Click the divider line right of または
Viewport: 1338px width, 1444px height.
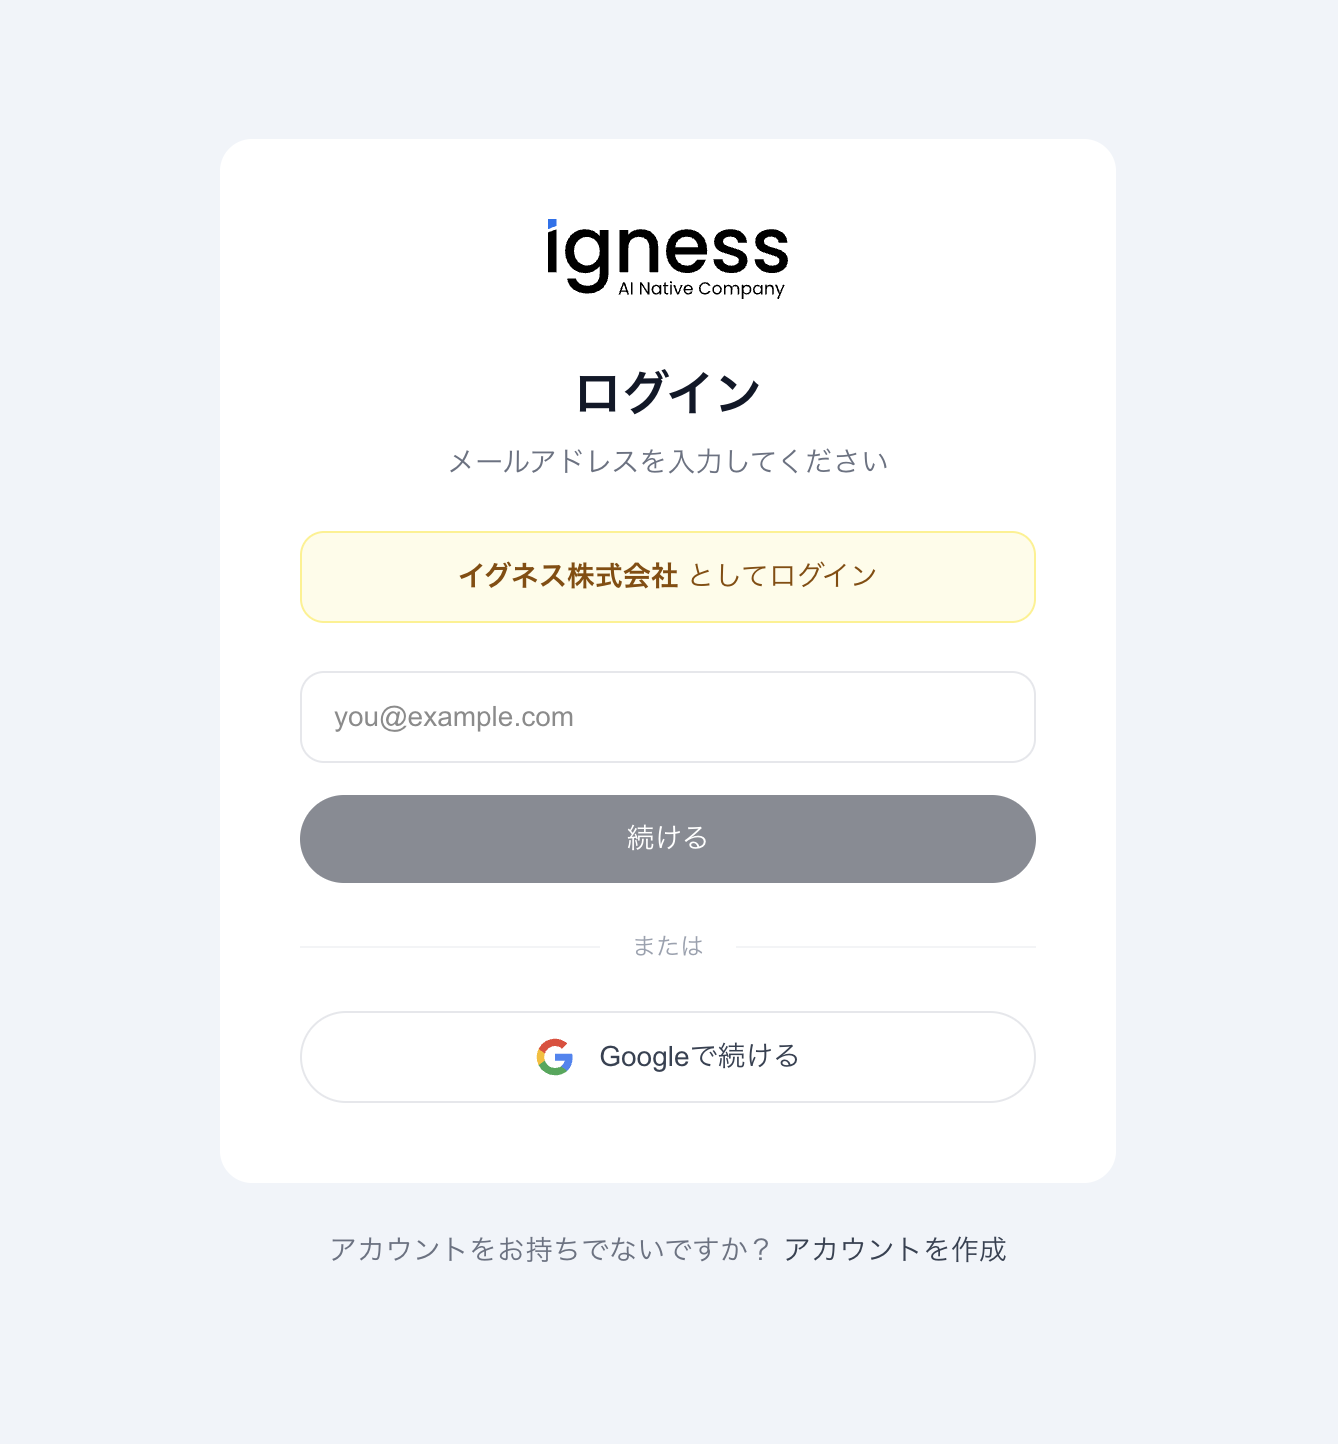point(885,946)
